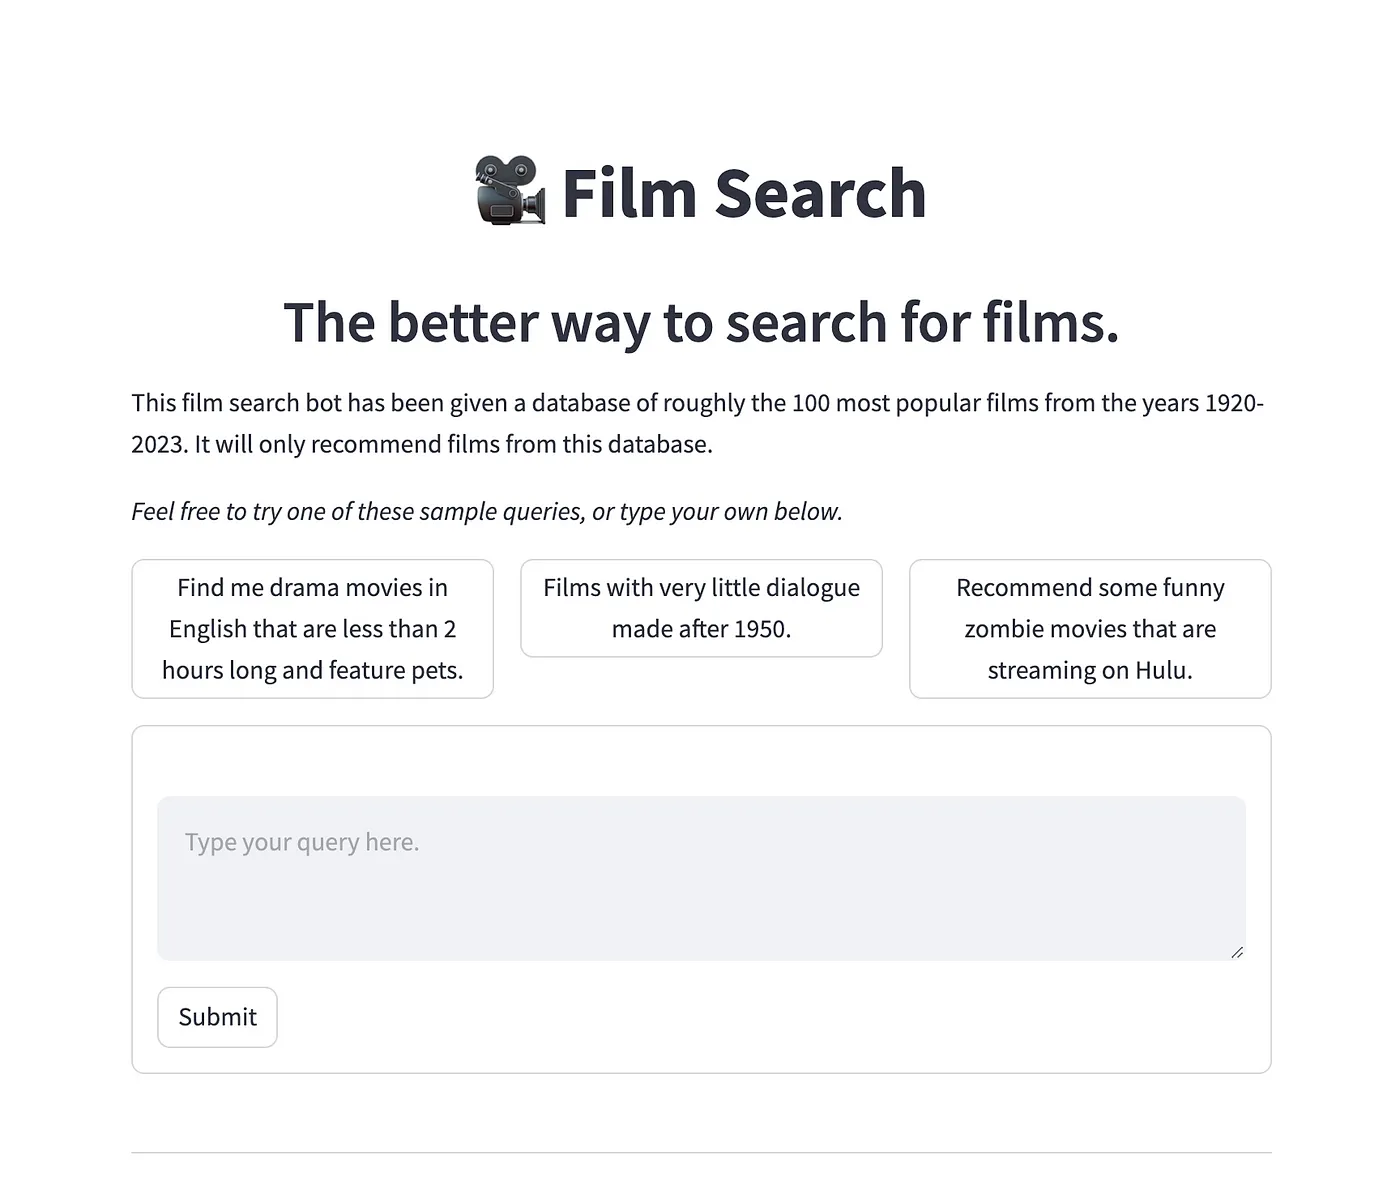This screenshot has width=1400, height=1197.
Task: Click the '1920-' year range text
Action: tap(1234, 403)
